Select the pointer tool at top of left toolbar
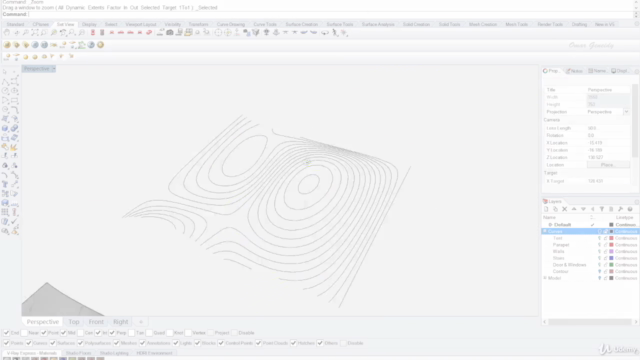 point(5,72)
